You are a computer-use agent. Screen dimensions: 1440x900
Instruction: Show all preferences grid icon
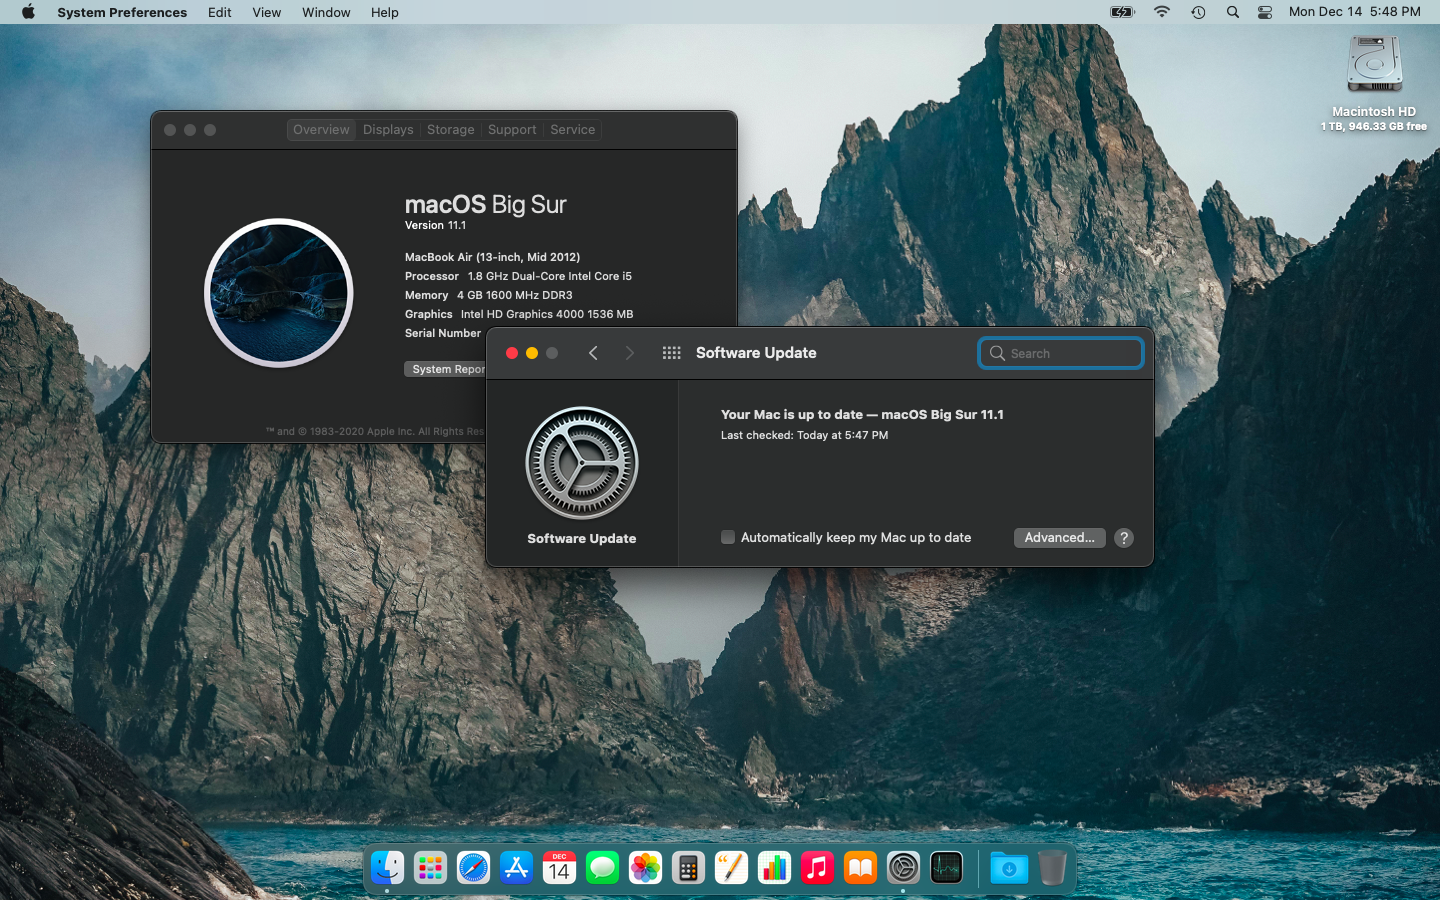(x=671, y=353)
